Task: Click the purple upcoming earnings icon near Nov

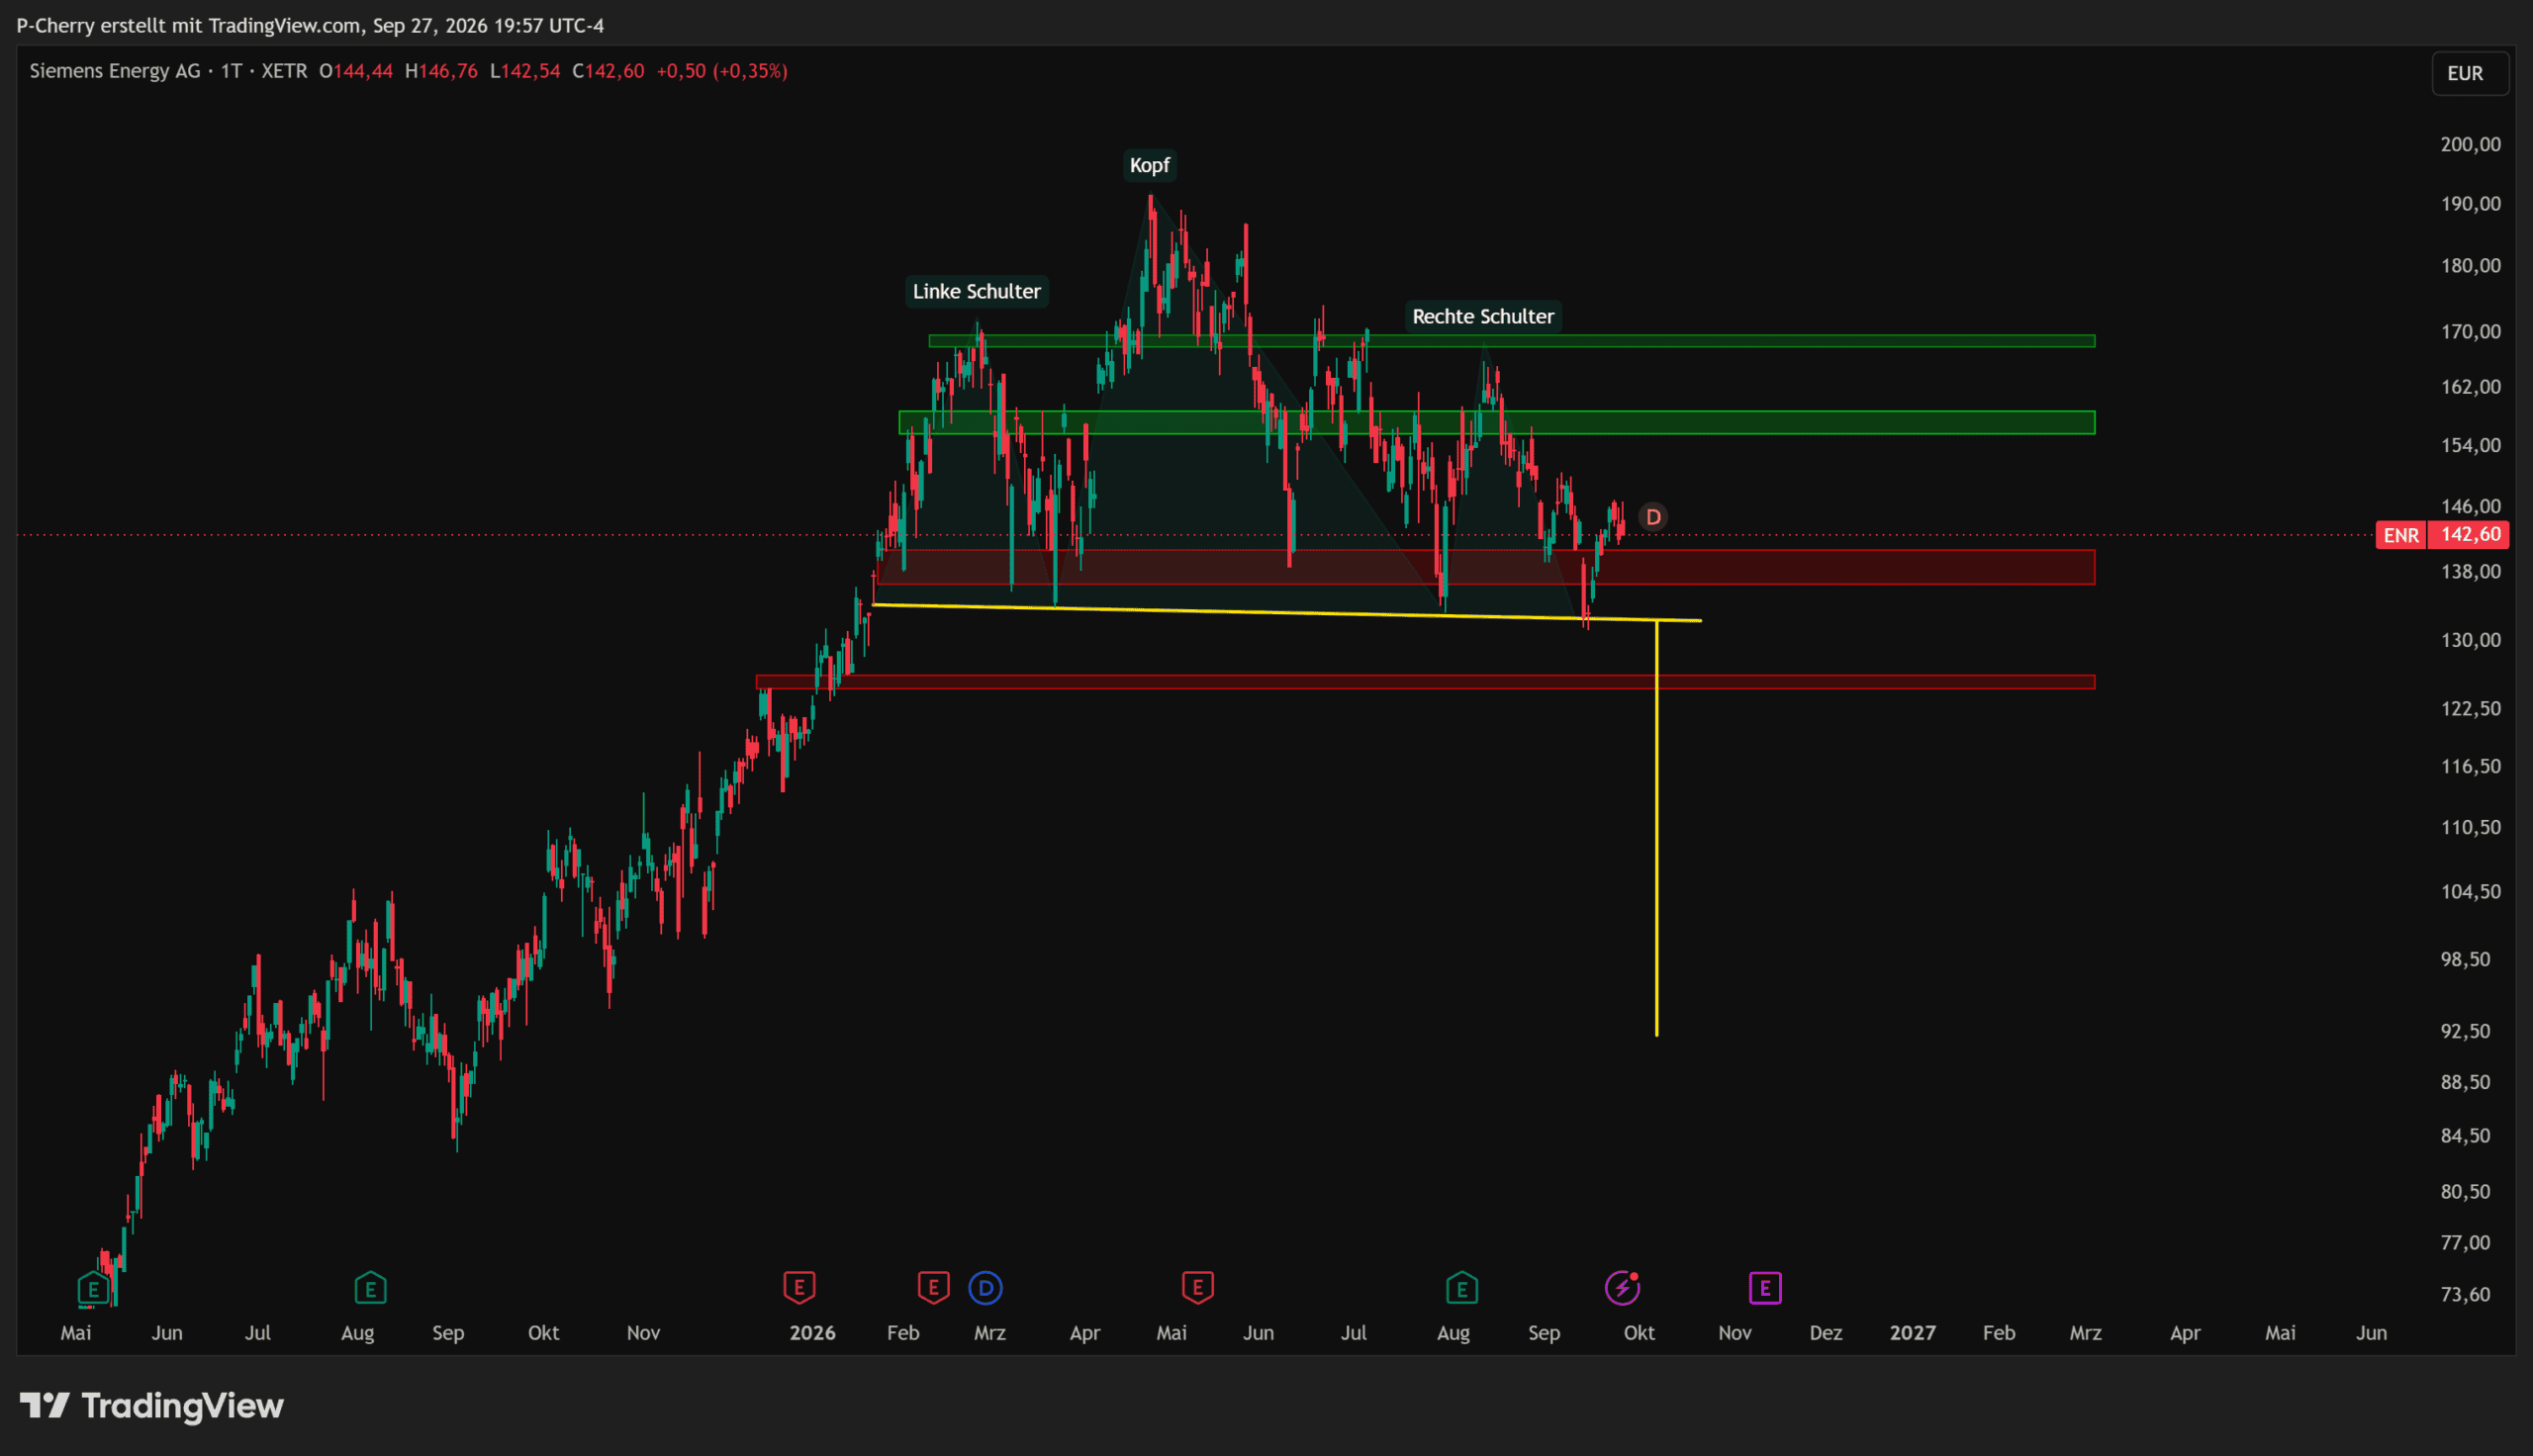Action: click(x=1765, y=1288)
